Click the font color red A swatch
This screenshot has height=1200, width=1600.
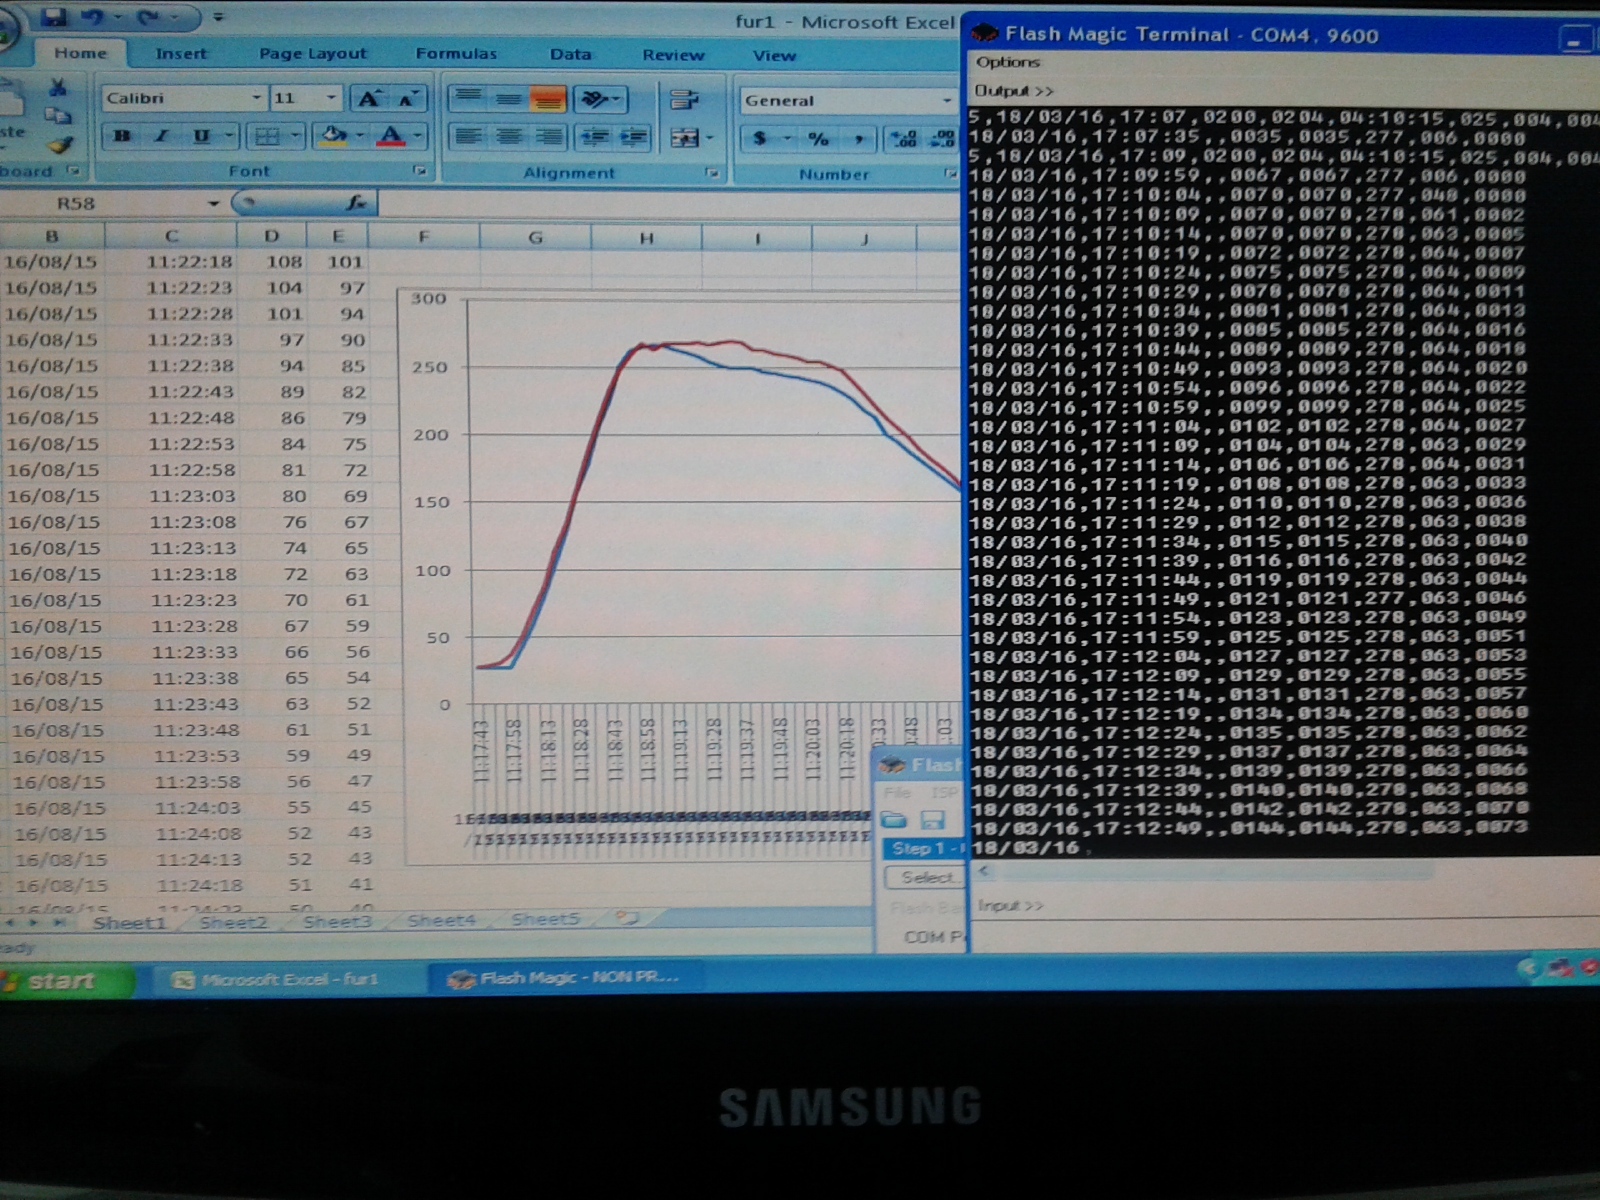(x=391, y=136)
